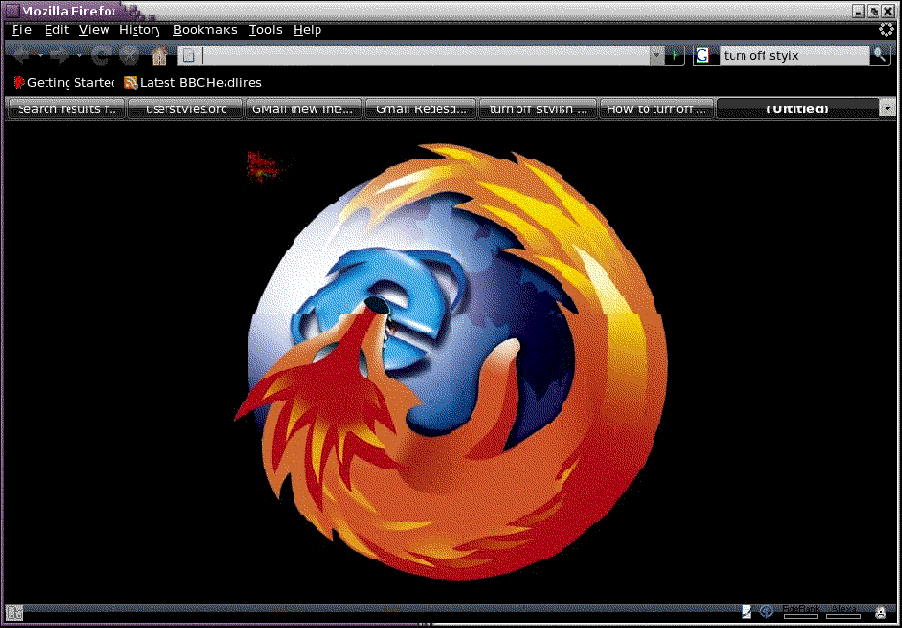902x628 pixels.
Task: Click the Firefox logo image on the page
Action: [450, 361]
